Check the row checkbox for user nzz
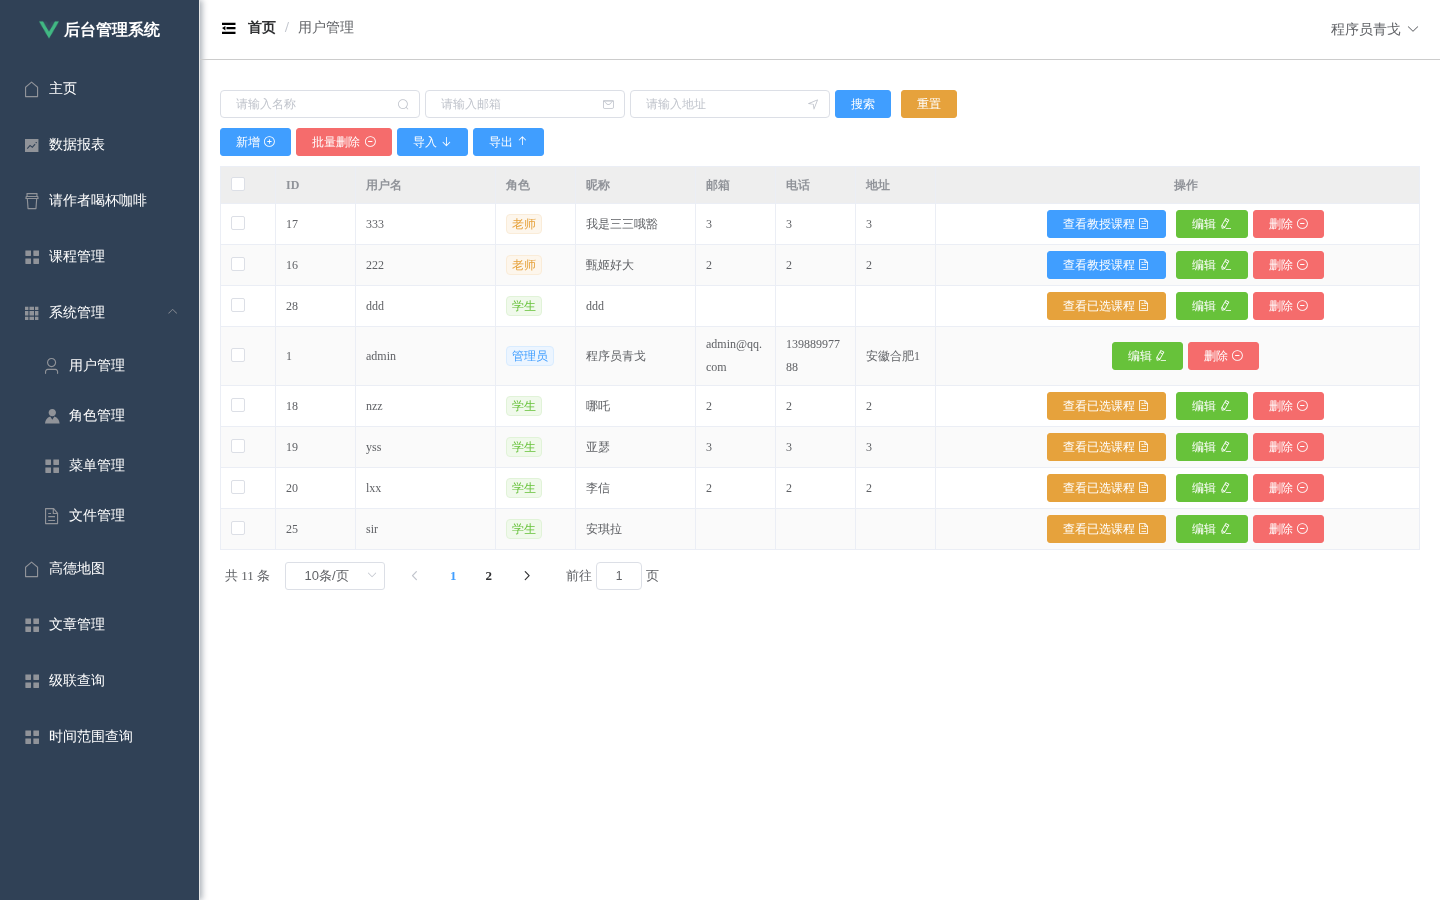The width and height of the screenshot is (1440, 900). click(x=238, y=405)
